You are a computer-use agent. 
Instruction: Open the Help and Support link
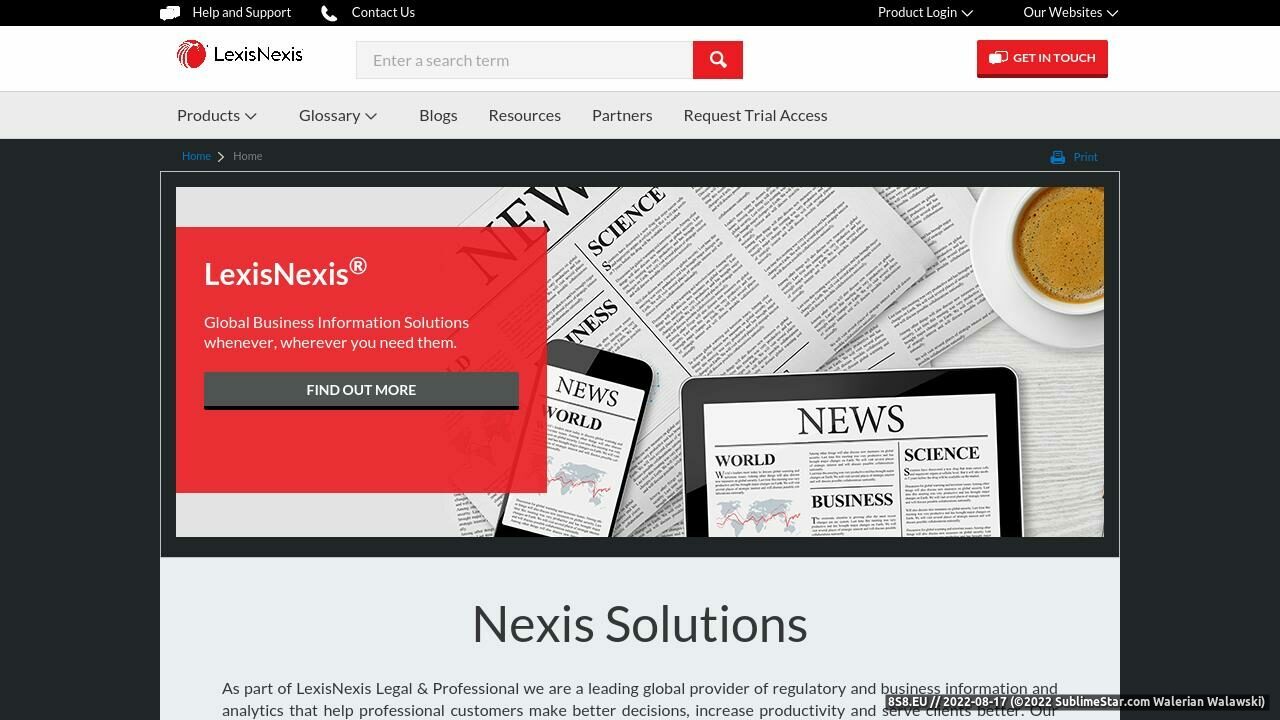(241, 12)
